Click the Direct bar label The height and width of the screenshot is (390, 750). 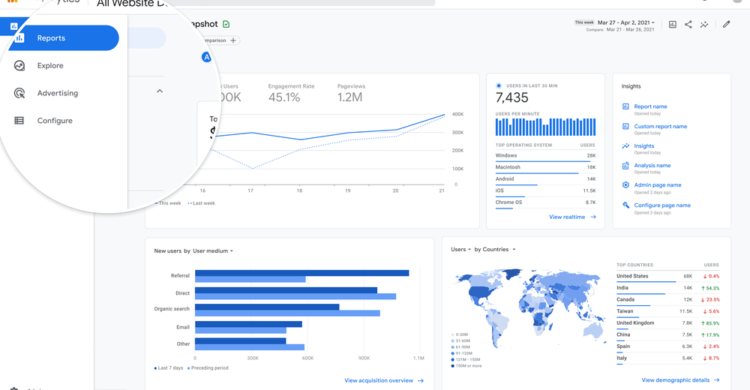pos(182,293)
